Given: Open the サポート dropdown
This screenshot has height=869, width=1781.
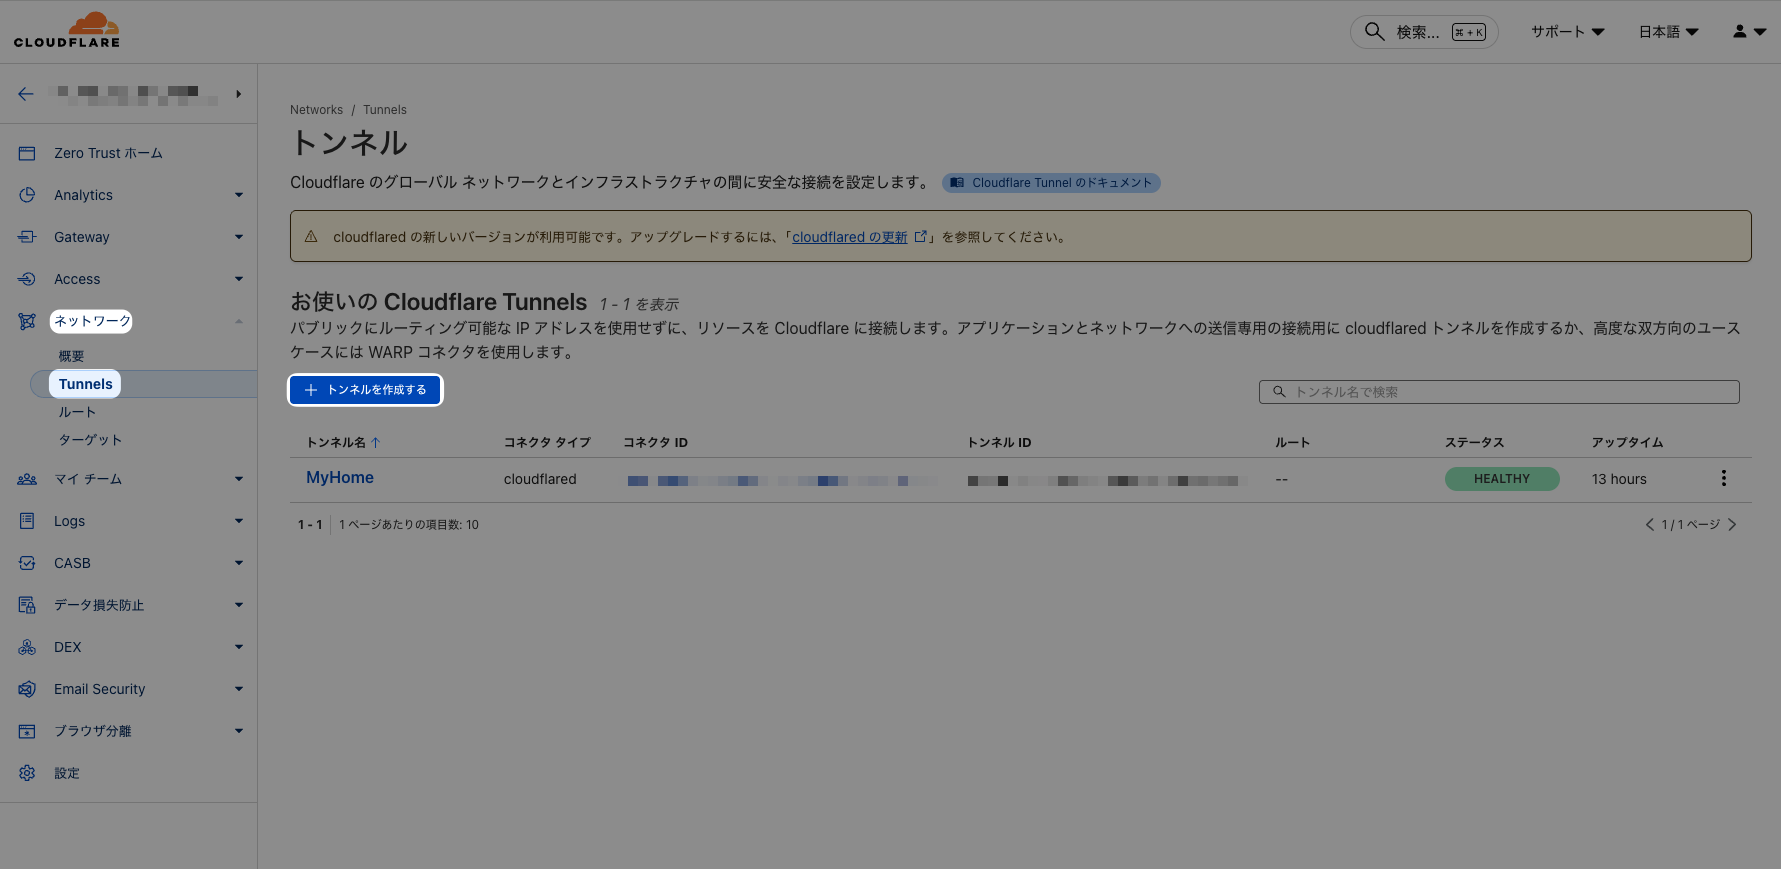Looking at the screenshot, I should pyautogui.click(x=1568, y=32).
